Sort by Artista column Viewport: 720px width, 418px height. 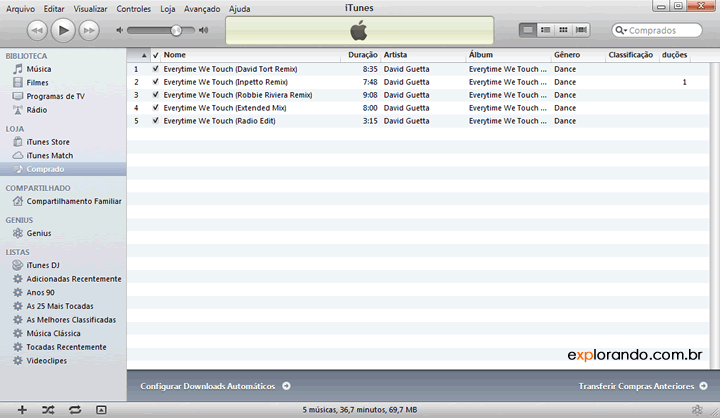[x=423, y=55]
